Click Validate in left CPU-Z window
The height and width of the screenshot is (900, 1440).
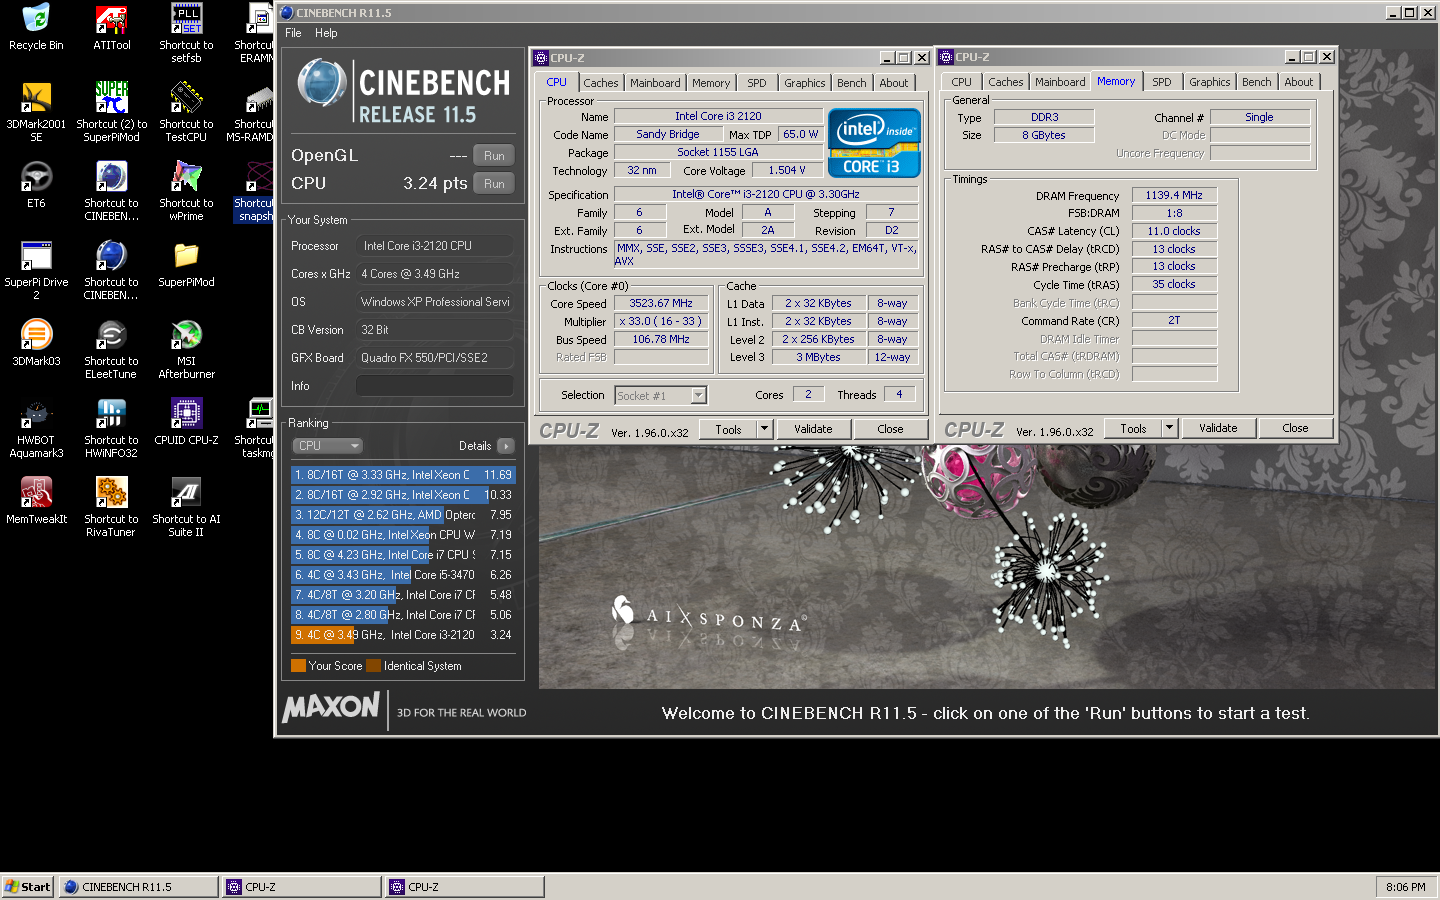pos(813,429)
